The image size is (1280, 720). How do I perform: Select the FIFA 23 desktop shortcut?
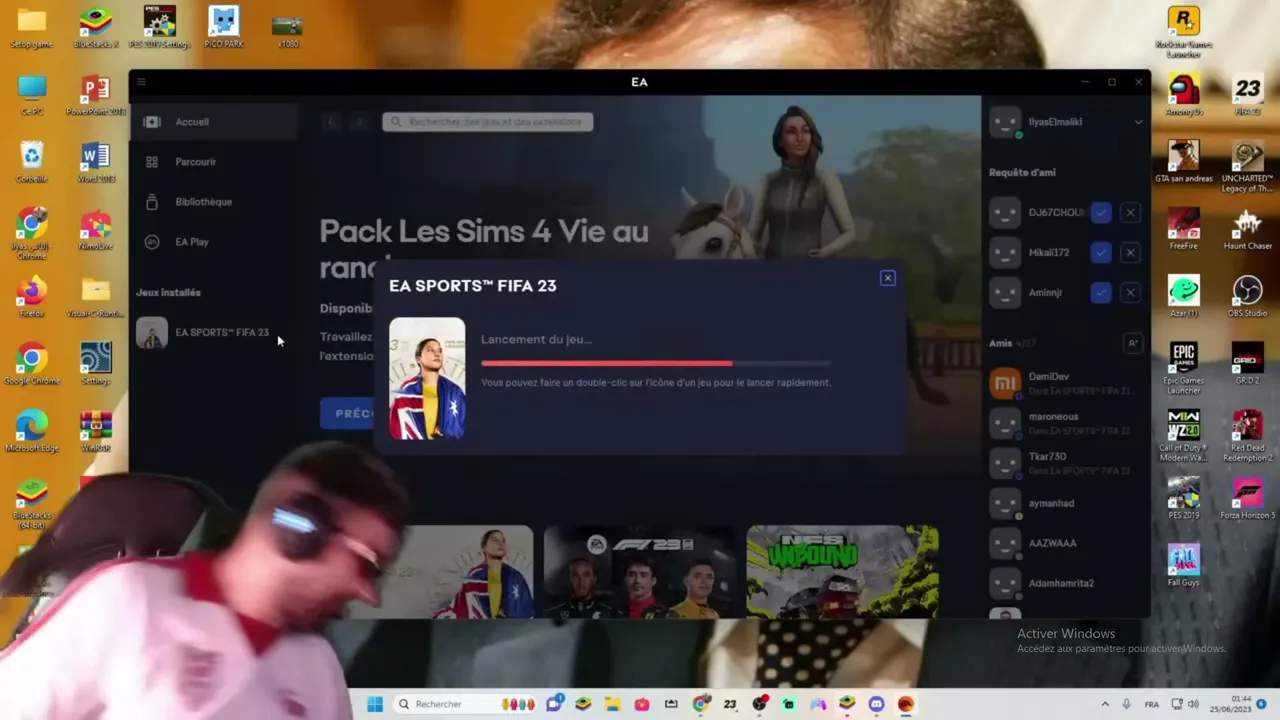1248,95
